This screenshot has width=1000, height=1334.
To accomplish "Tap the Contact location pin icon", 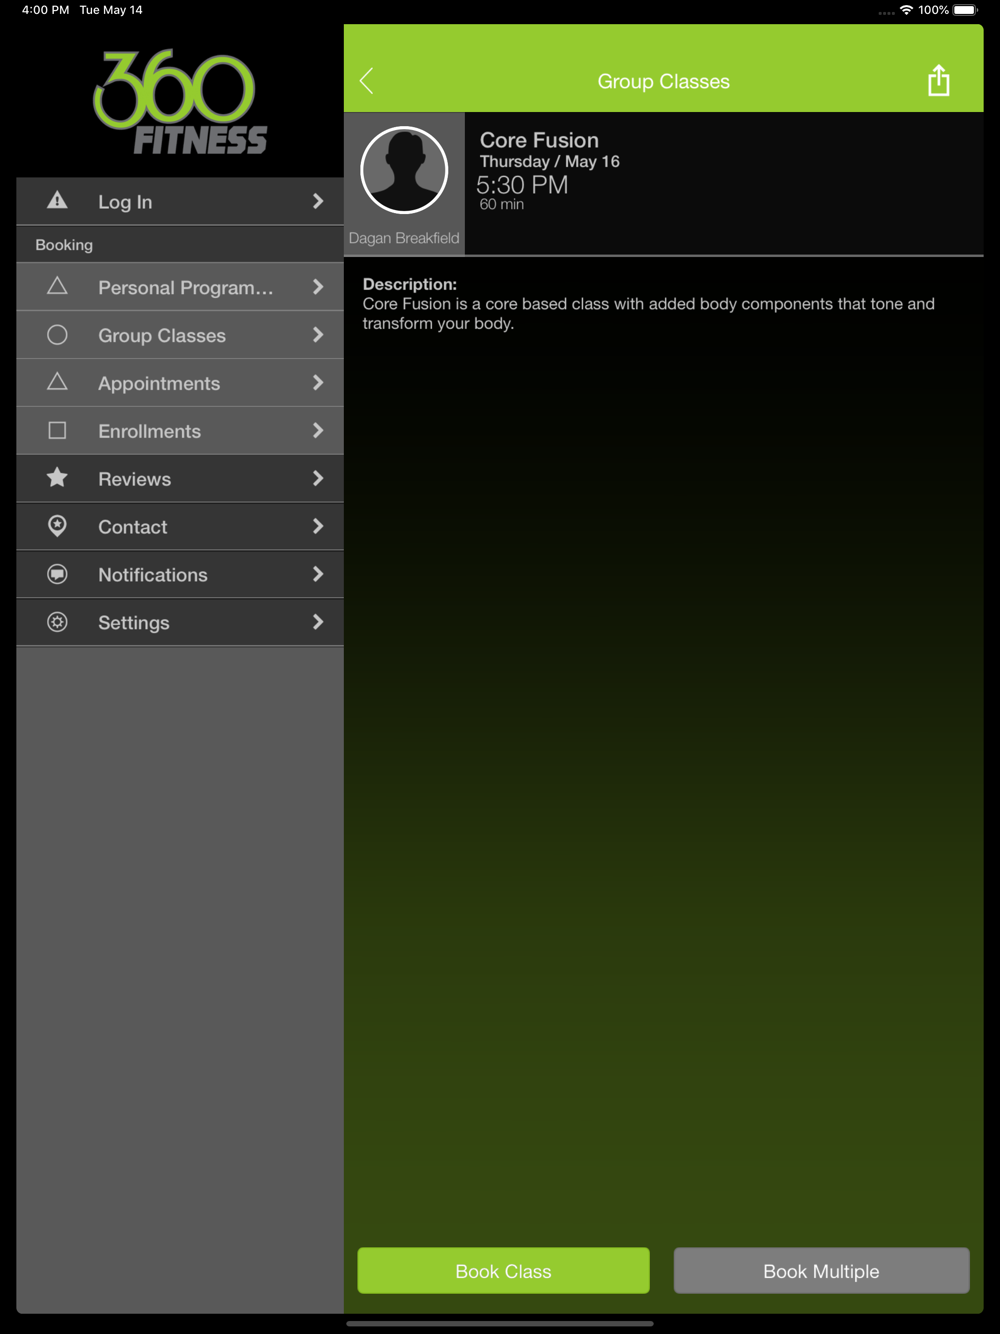I will click(58, 526).
